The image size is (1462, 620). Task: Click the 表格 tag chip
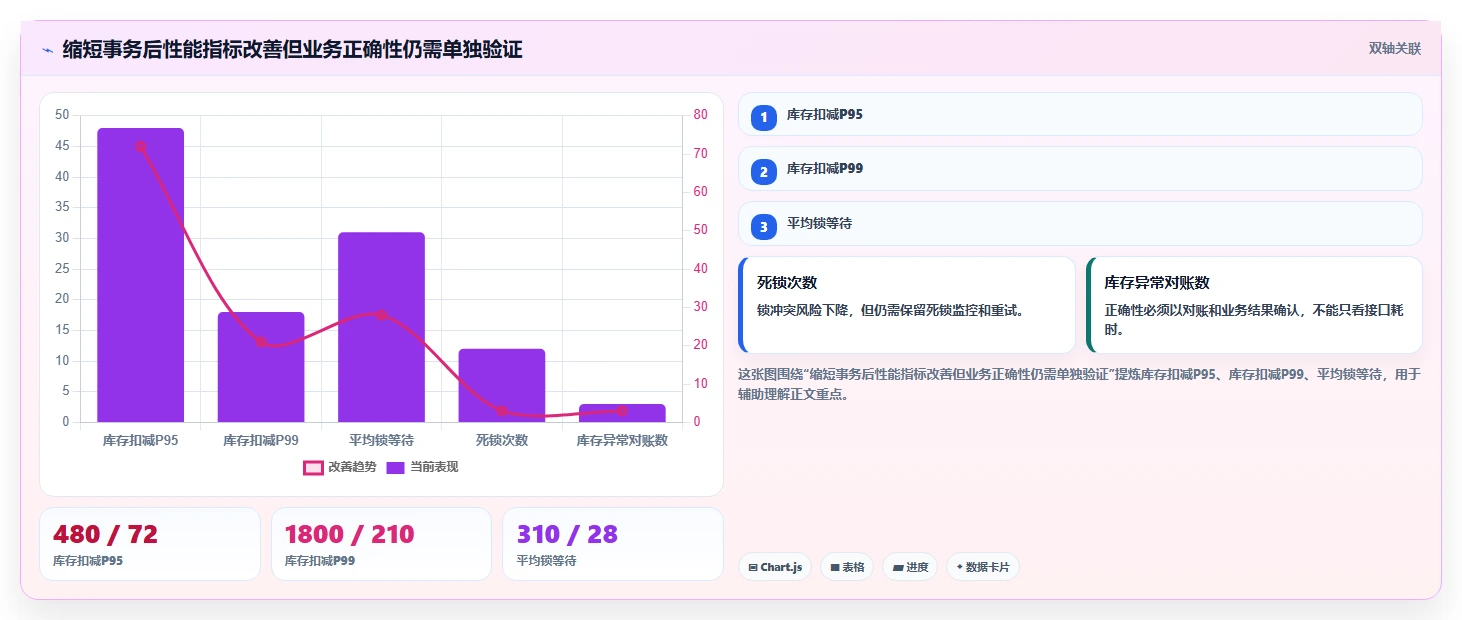coord(847,567)
